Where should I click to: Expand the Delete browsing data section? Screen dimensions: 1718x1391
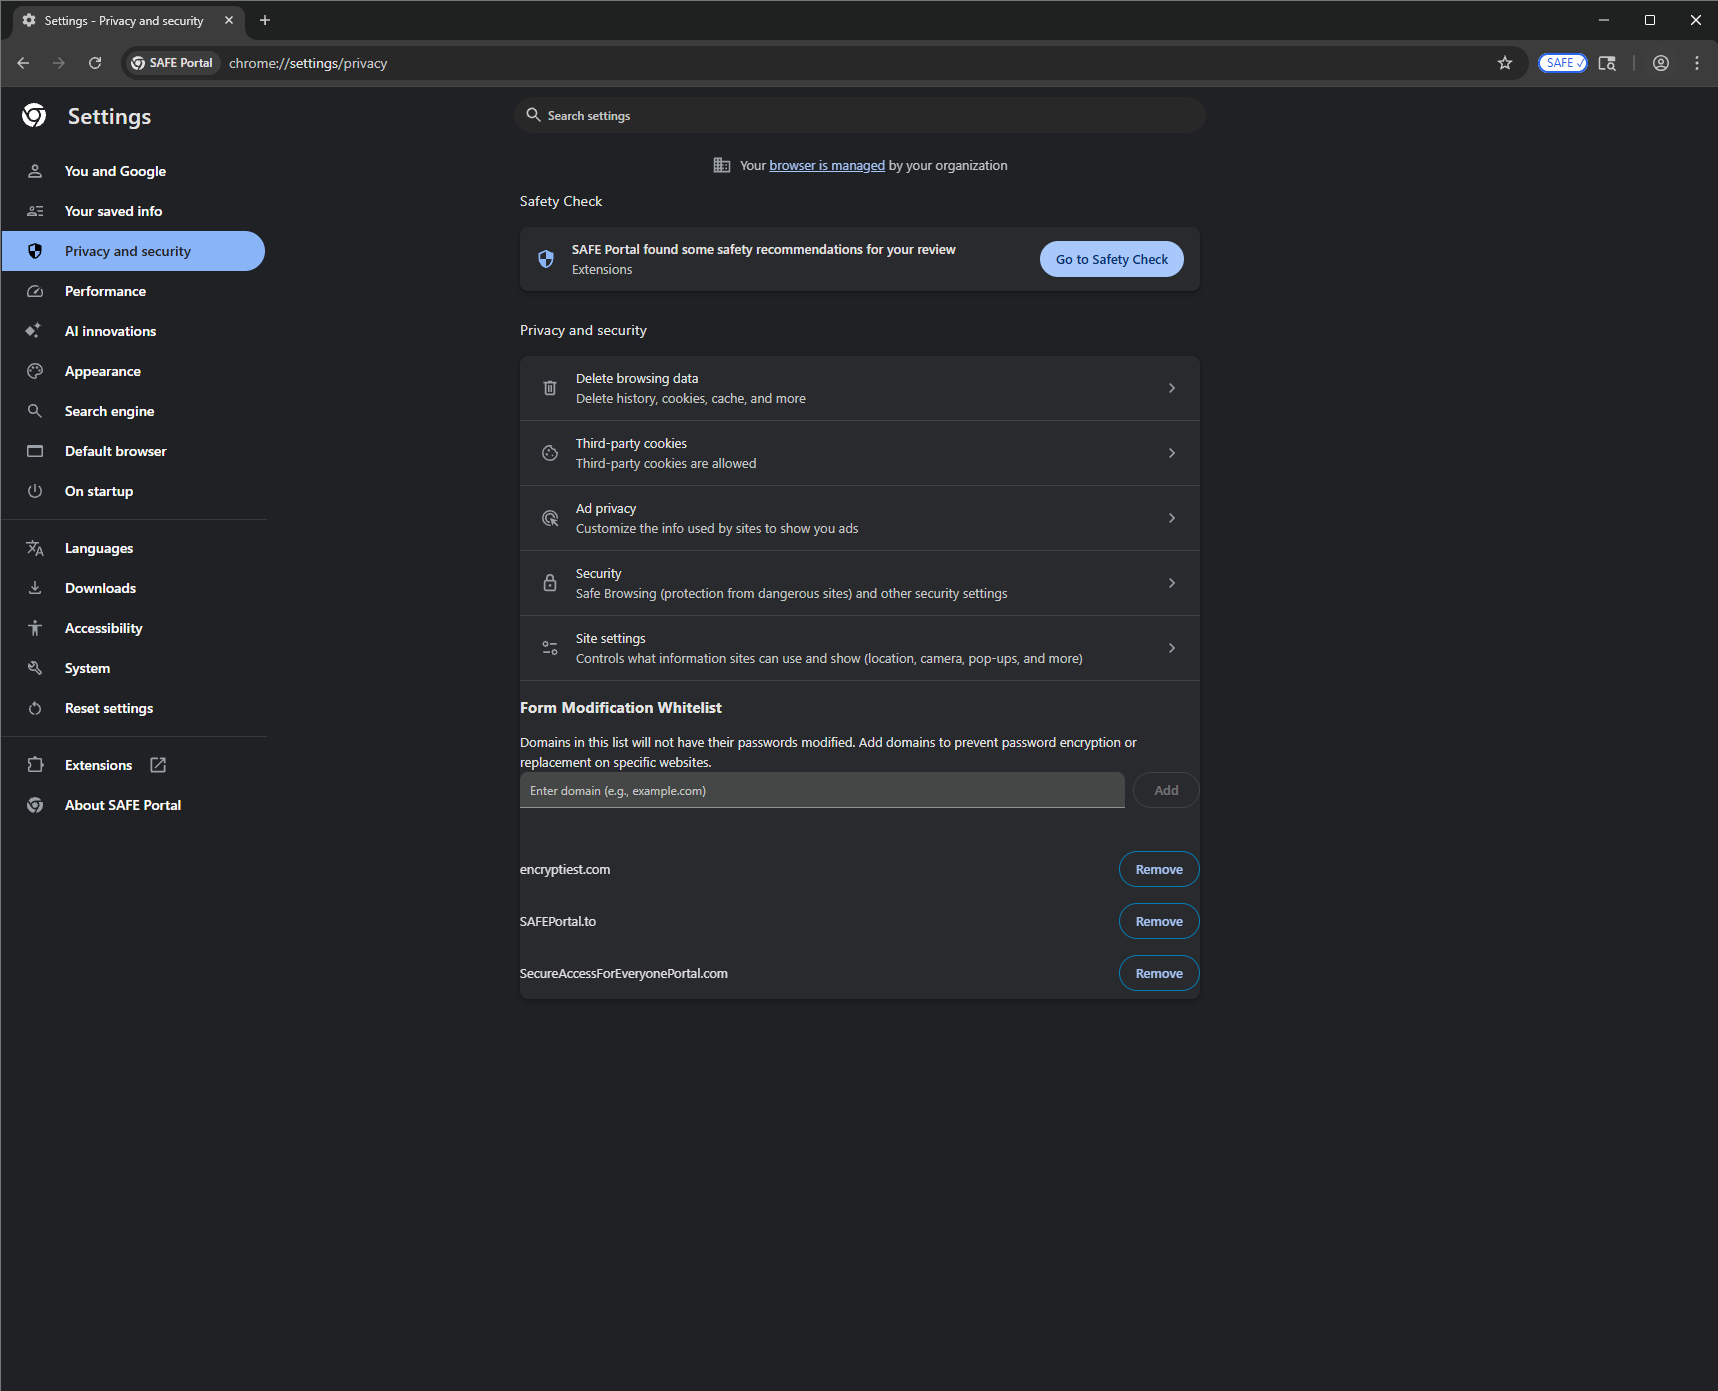tap(1171, 388)
